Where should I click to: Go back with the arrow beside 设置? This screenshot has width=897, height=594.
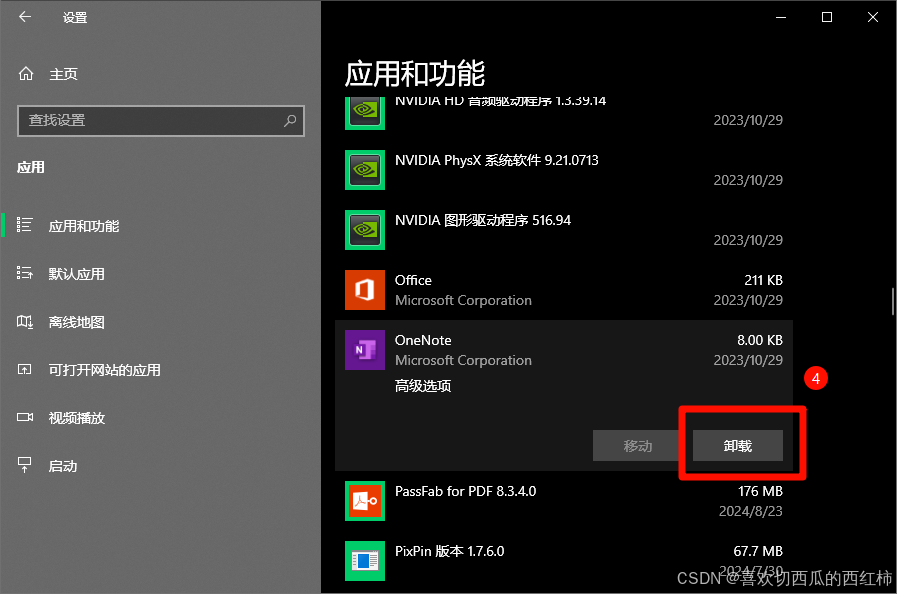pos(25,17)
